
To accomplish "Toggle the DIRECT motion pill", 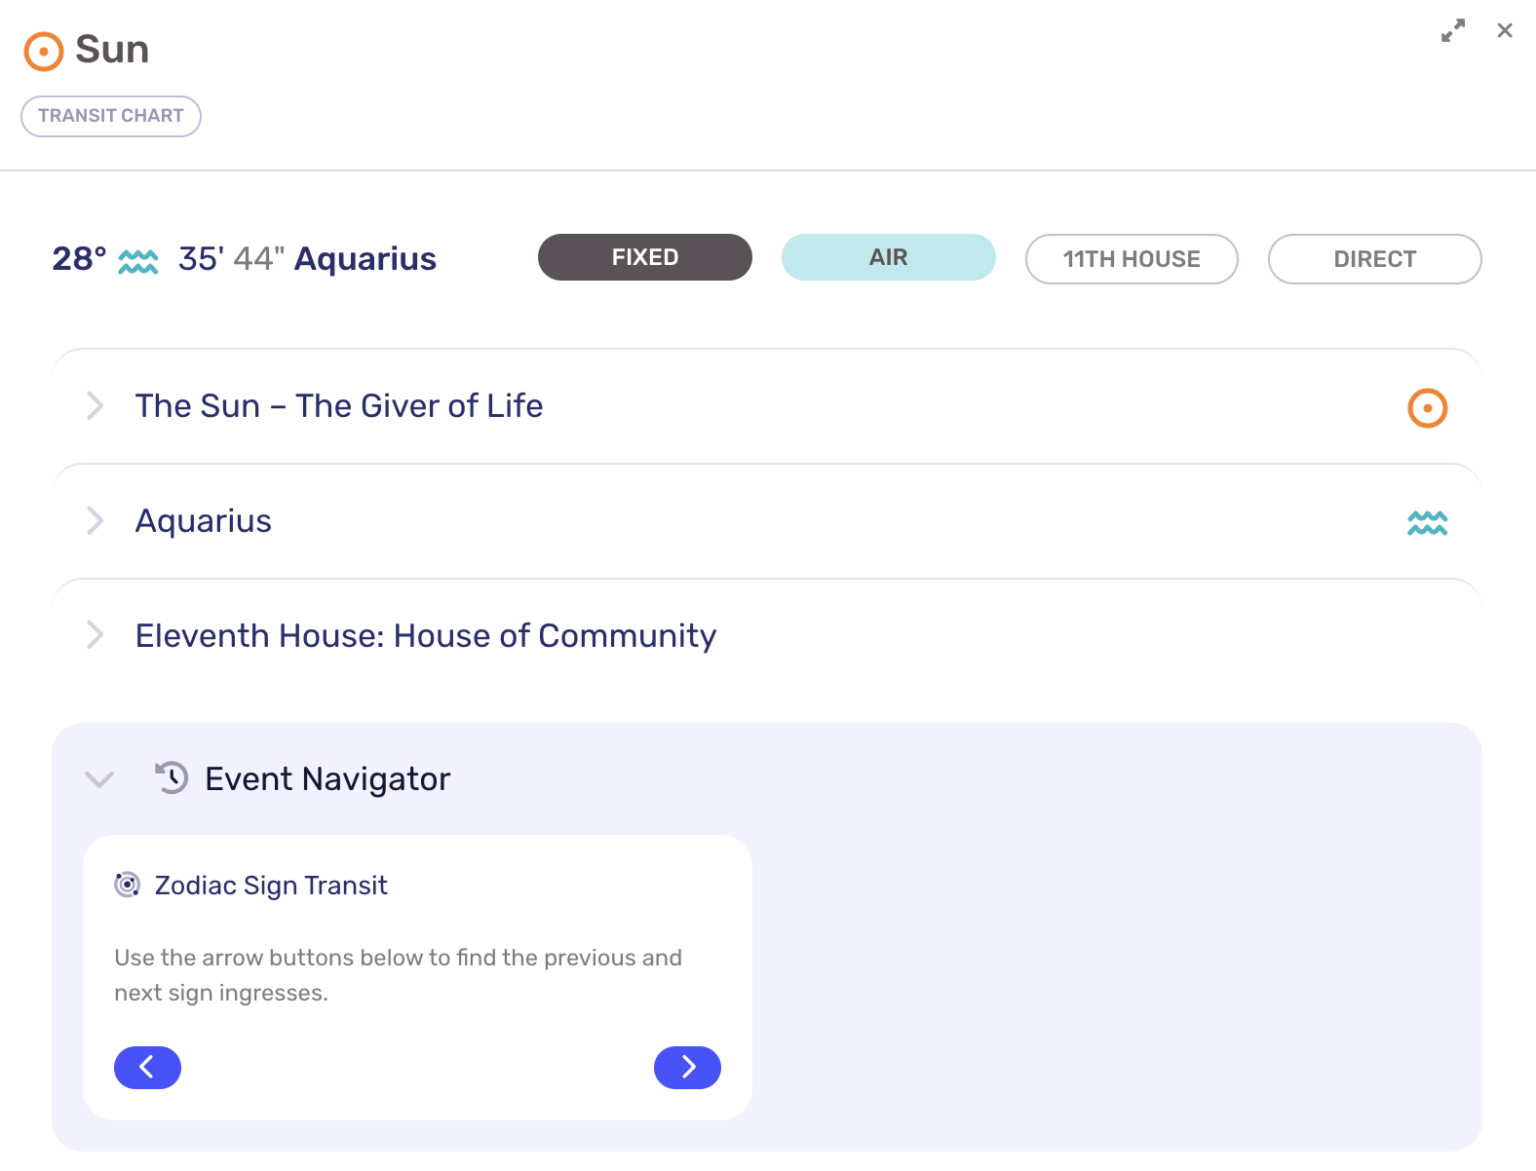I will coord(1374,259).
